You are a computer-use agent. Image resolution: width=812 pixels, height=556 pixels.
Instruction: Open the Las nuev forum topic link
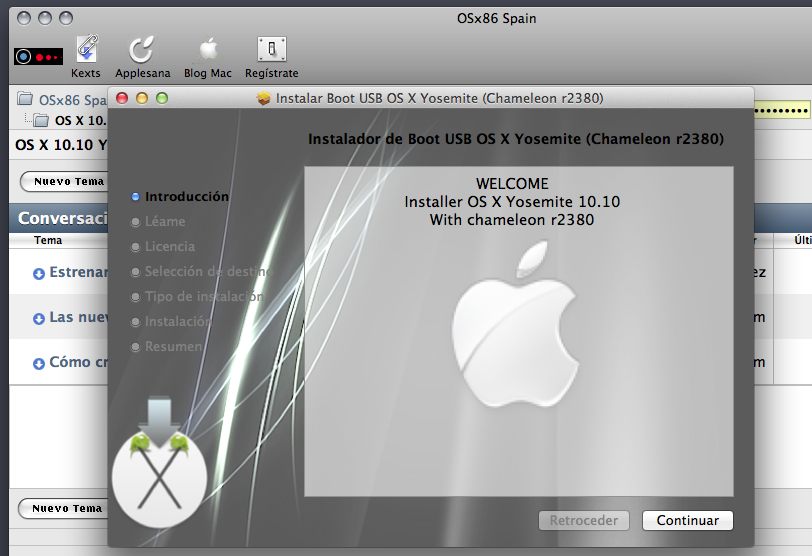(x=78, y=317)
